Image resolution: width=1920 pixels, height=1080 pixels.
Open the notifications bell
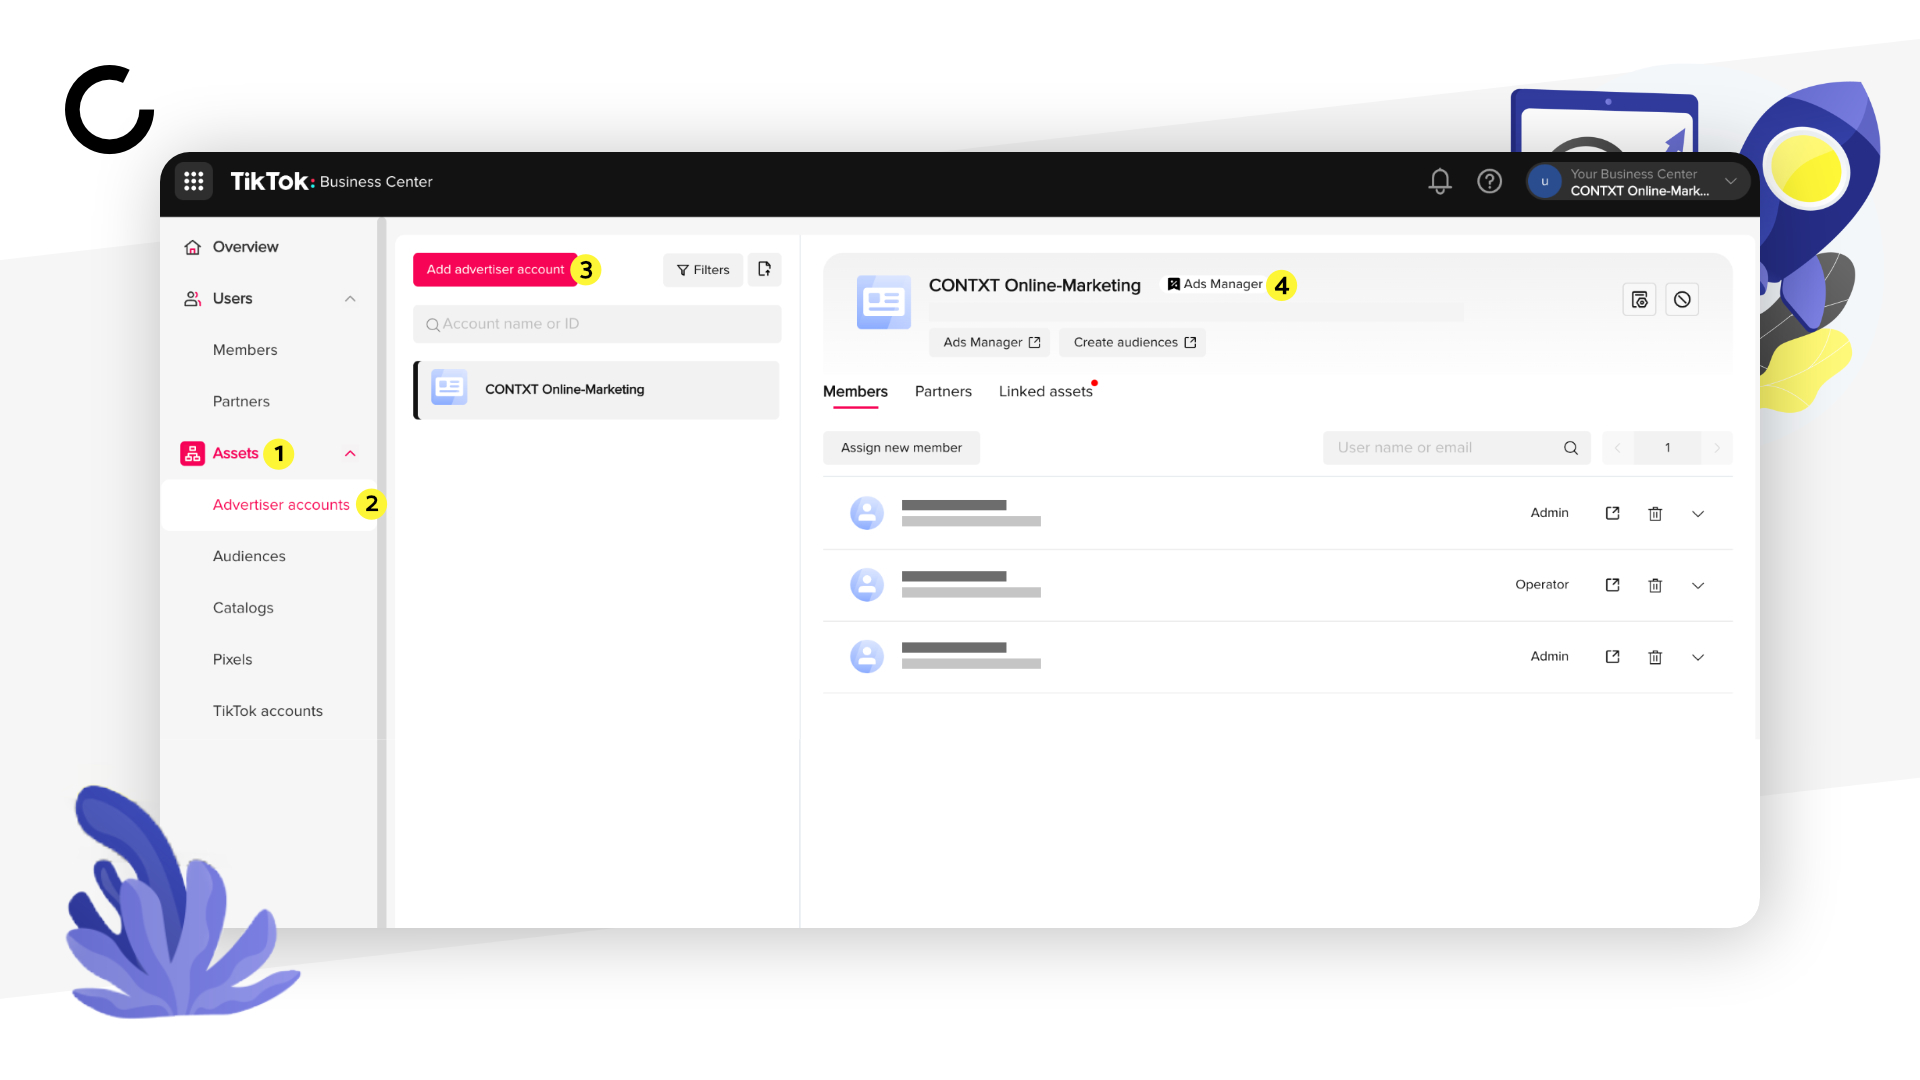coord(1440,181)
